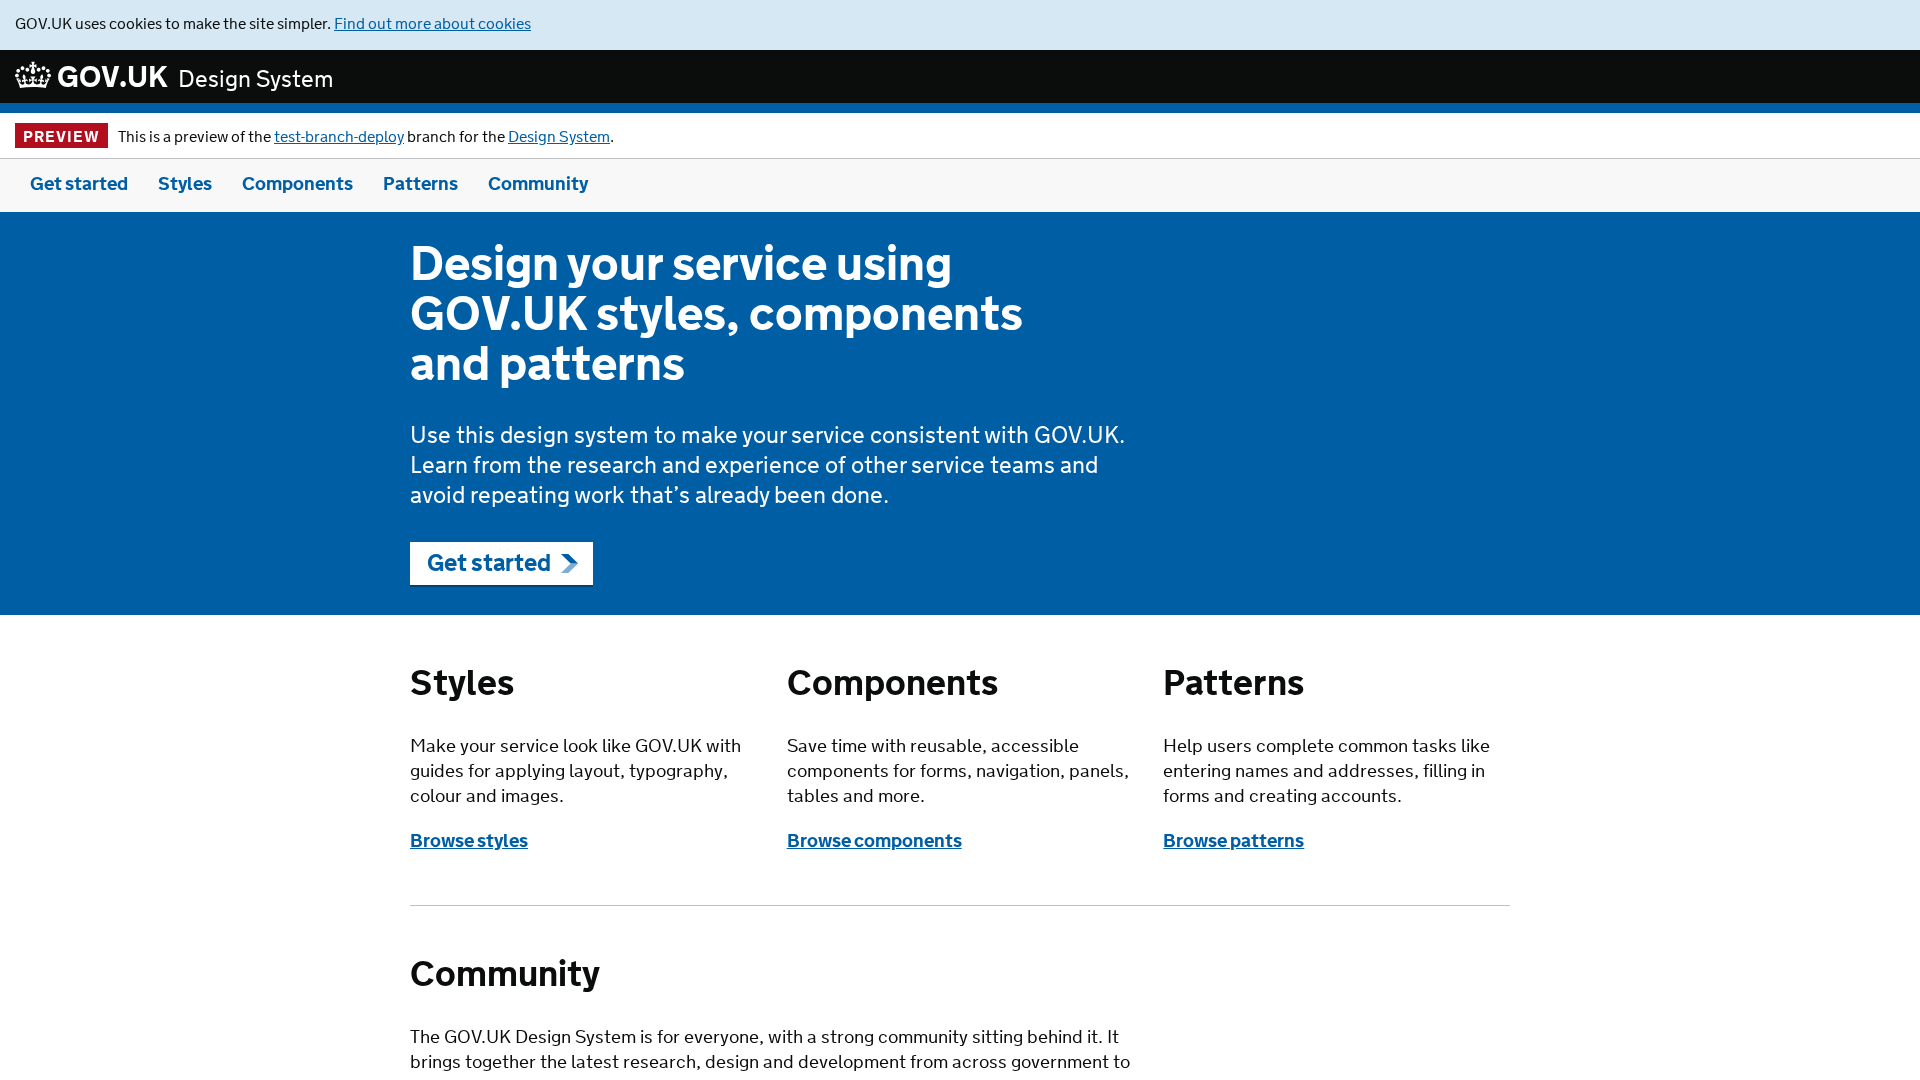Viewport: 1920px width, 1080px height.
Task: Click cookie notice text GOV.UK uses cookies
Action: click(x=172, y=24)
